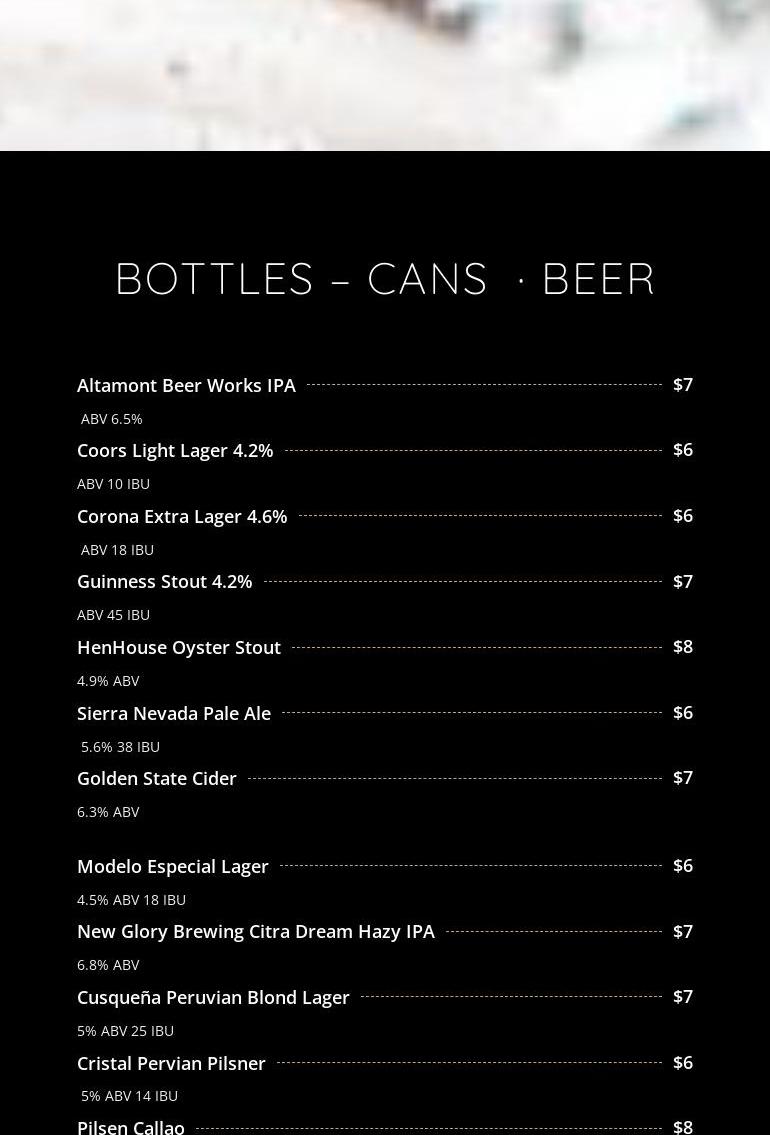
Task: Click the ABV 6.5% description text
Action: (x=111, y=419)
